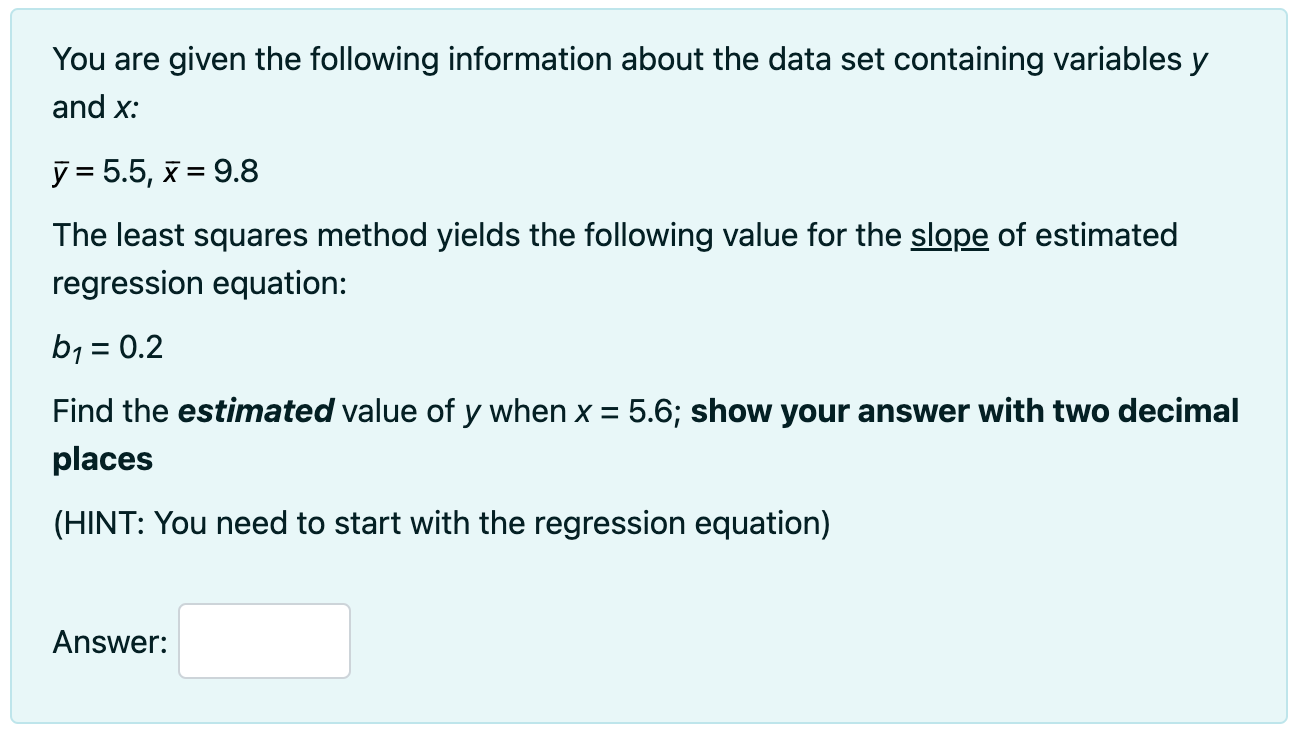Click empty area beside the answer box
Viewport: 1304px width, 732px height.
point(800,641)
